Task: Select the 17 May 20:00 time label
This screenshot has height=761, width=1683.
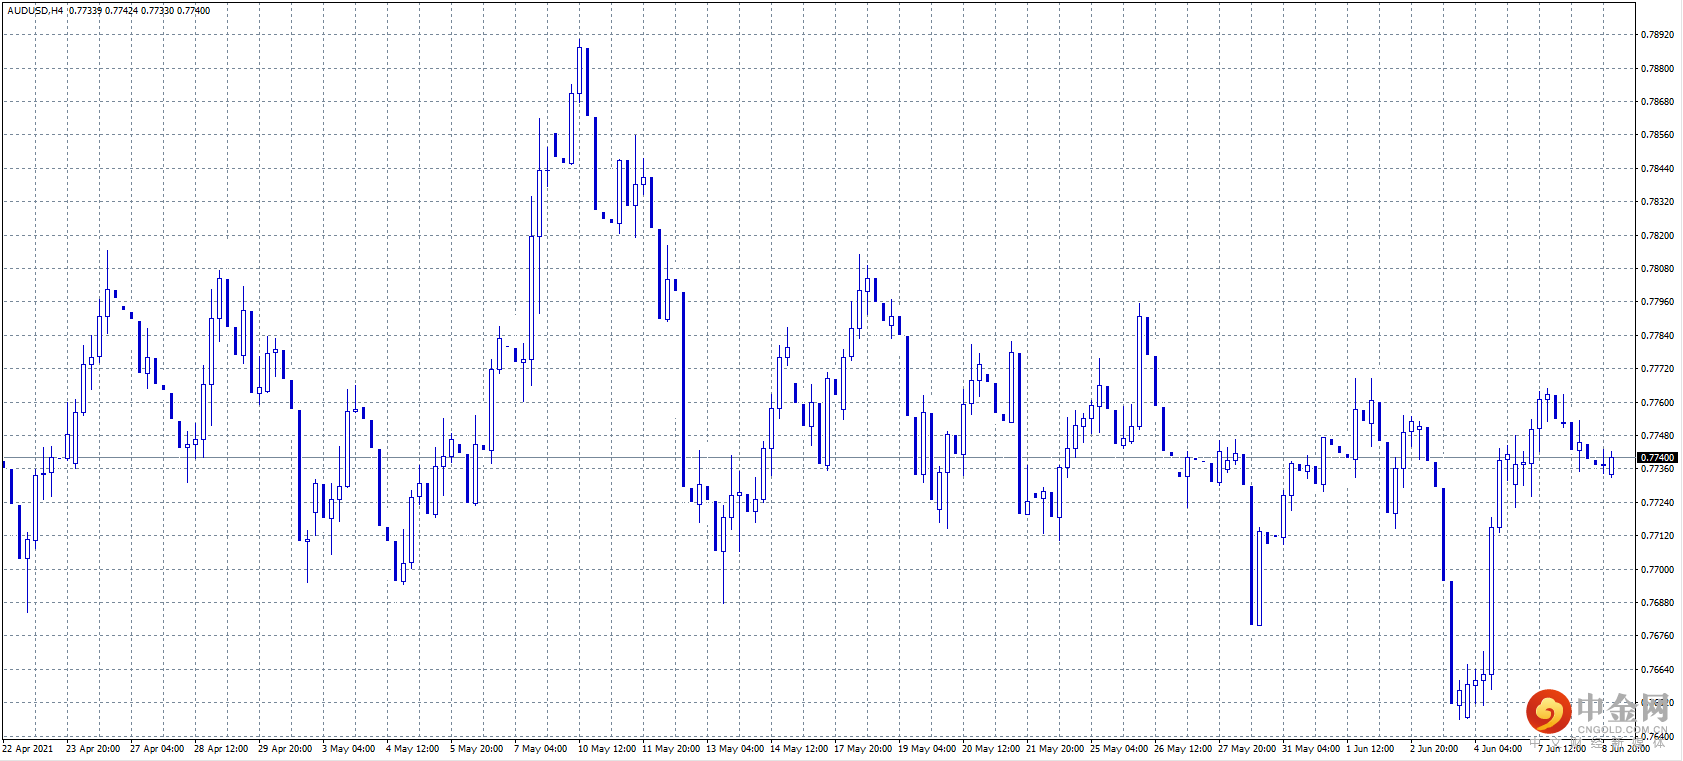Action: 863,749
